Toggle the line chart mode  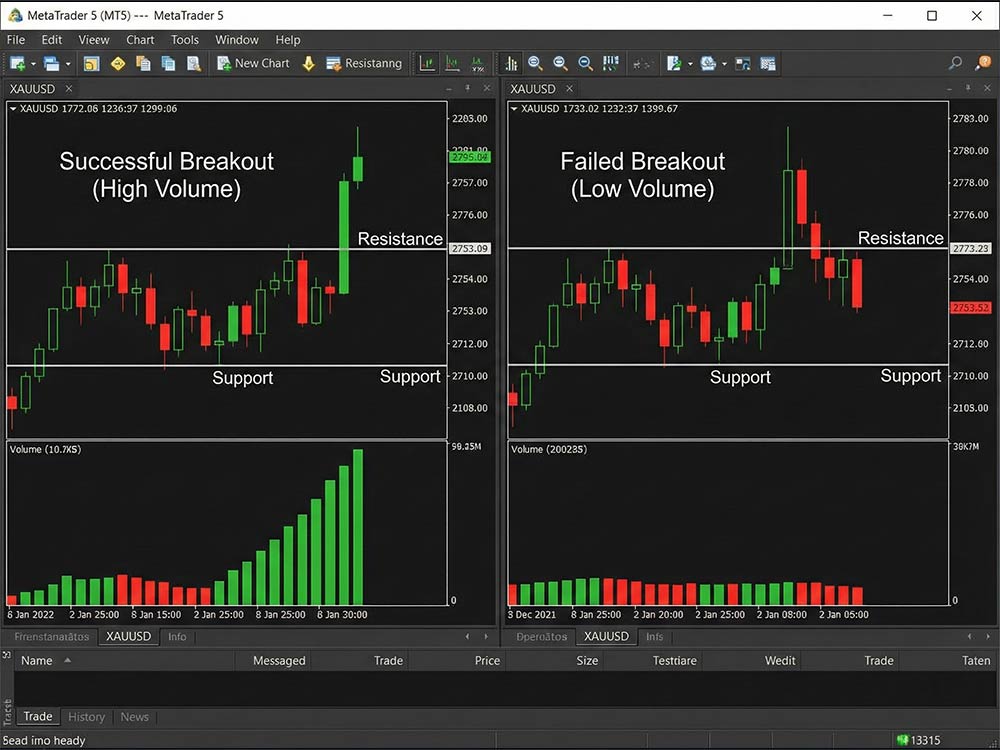tap(477, 63)
